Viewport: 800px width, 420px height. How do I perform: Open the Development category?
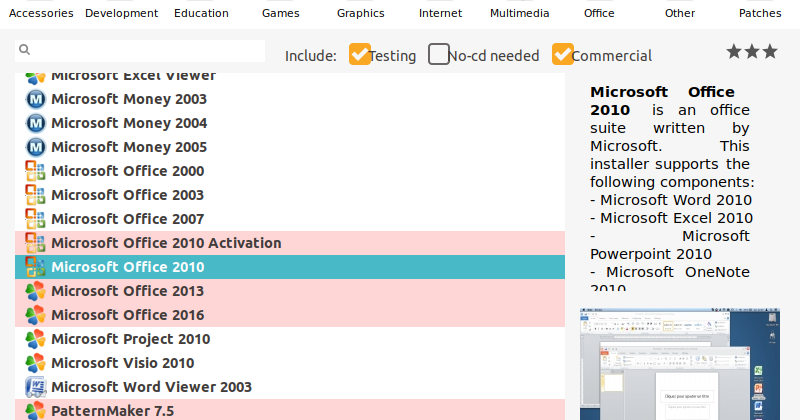[121, 13]
